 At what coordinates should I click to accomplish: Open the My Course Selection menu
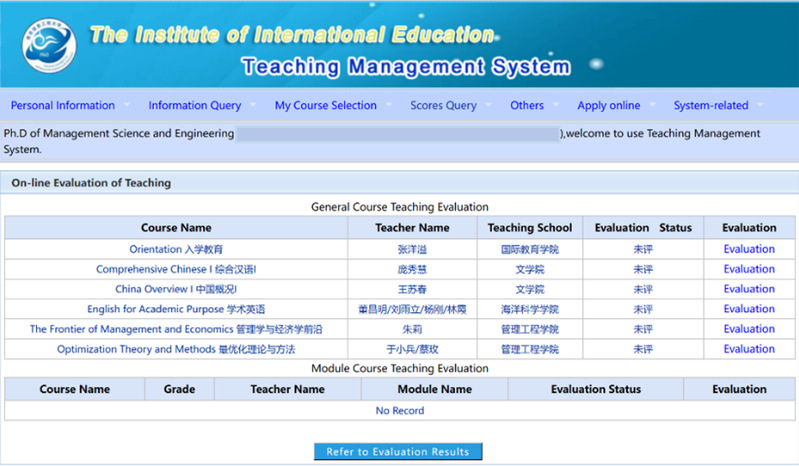(x=326, y=106)
